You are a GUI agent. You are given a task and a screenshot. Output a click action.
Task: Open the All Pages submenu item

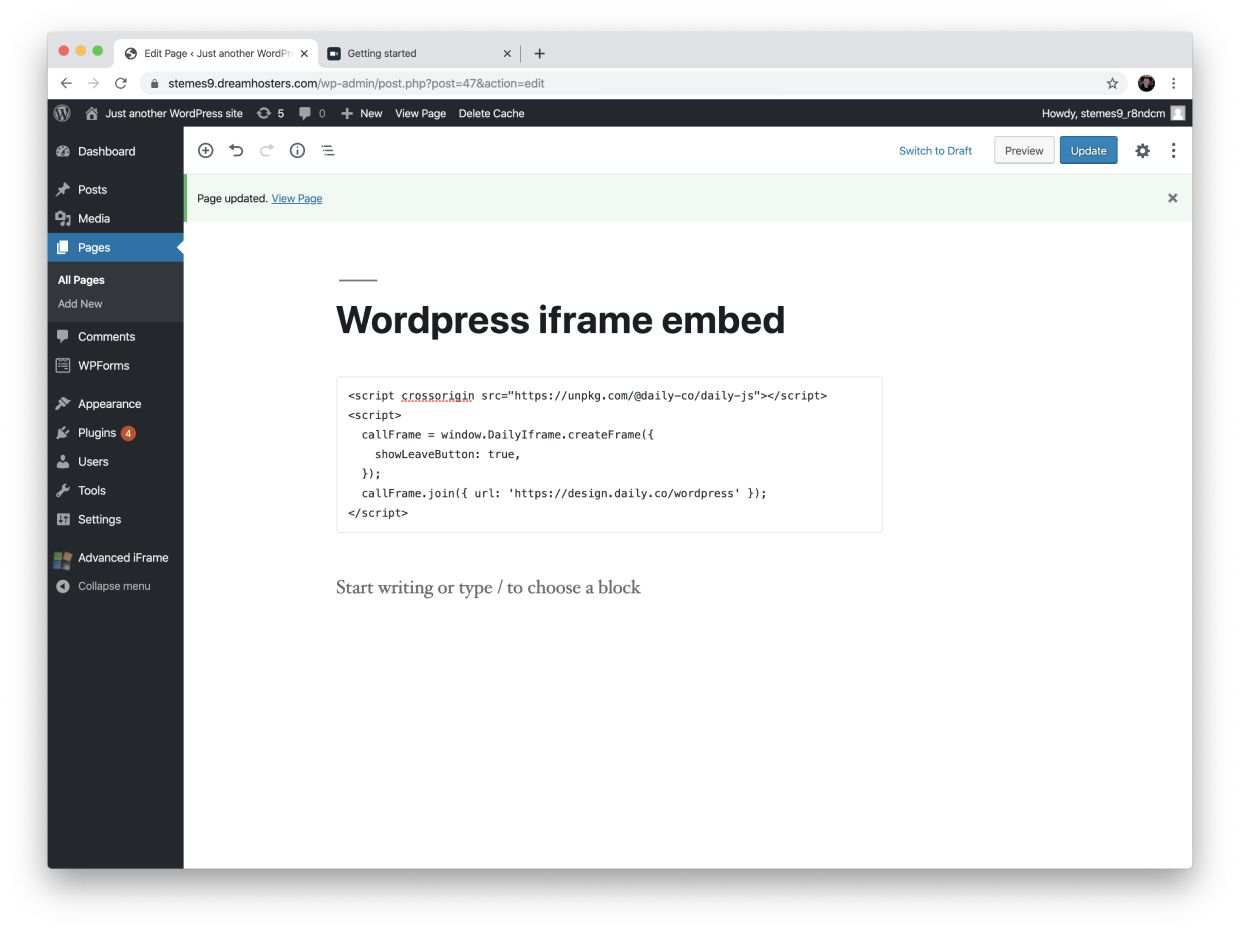(x=81, y=280)
